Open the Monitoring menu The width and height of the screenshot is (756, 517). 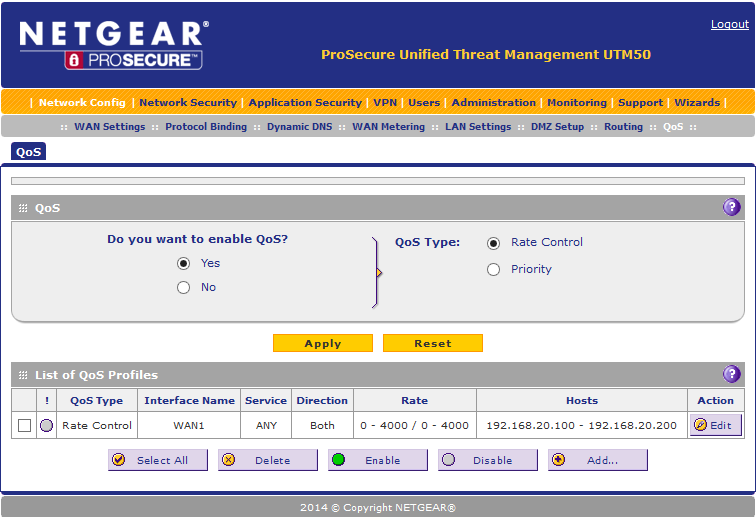pos(577,102)
